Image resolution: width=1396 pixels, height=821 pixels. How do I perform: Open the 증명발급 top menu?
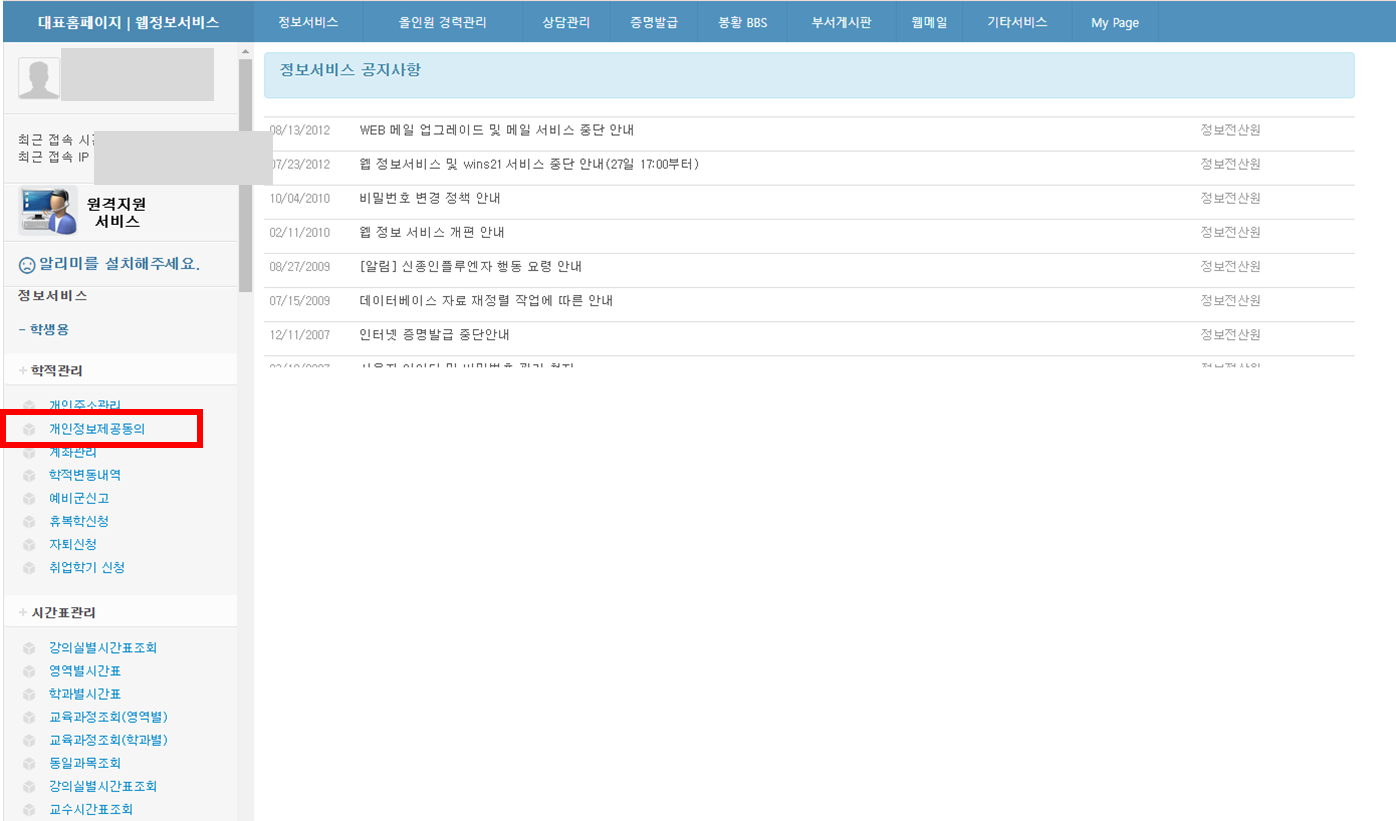tap(654, 22)
